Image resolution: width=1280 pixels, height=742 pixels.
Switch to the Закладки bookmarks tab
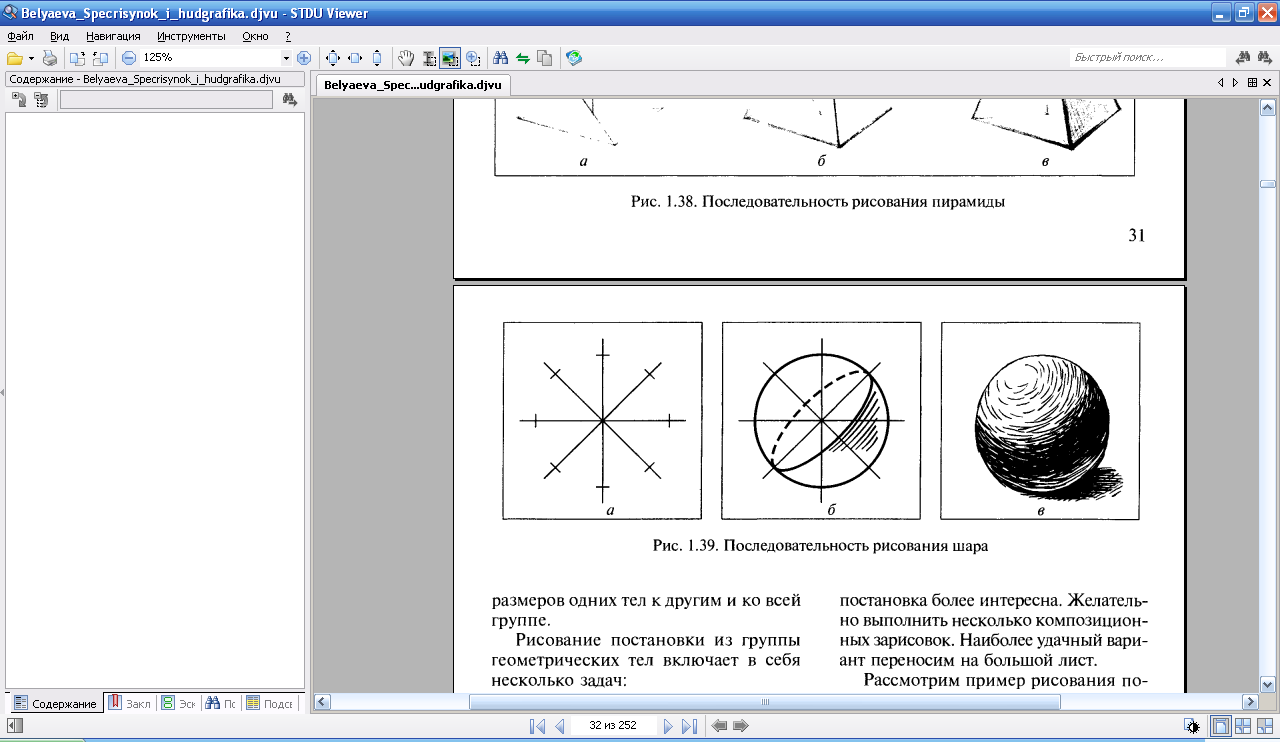point(129,703)
